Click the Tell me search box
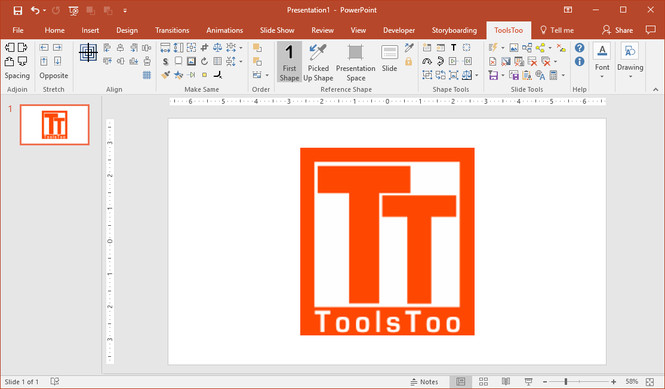 (557, 30)
